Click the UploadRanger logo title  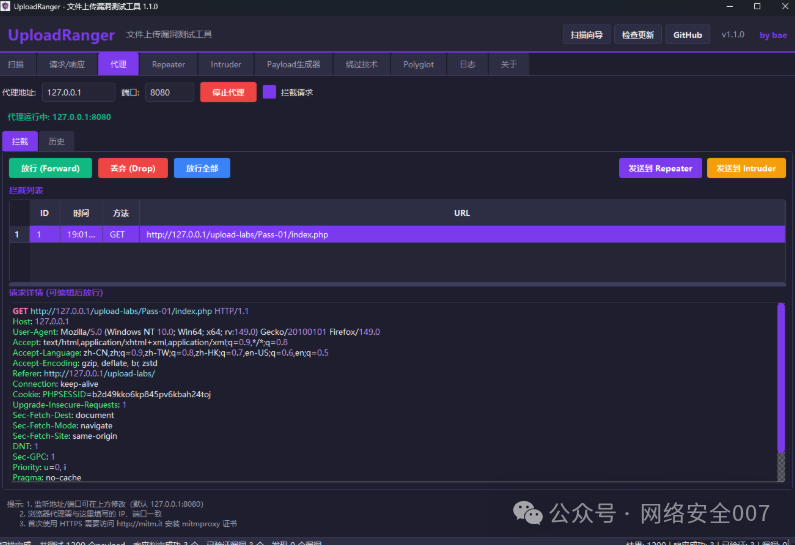click(x=61, y=34)
